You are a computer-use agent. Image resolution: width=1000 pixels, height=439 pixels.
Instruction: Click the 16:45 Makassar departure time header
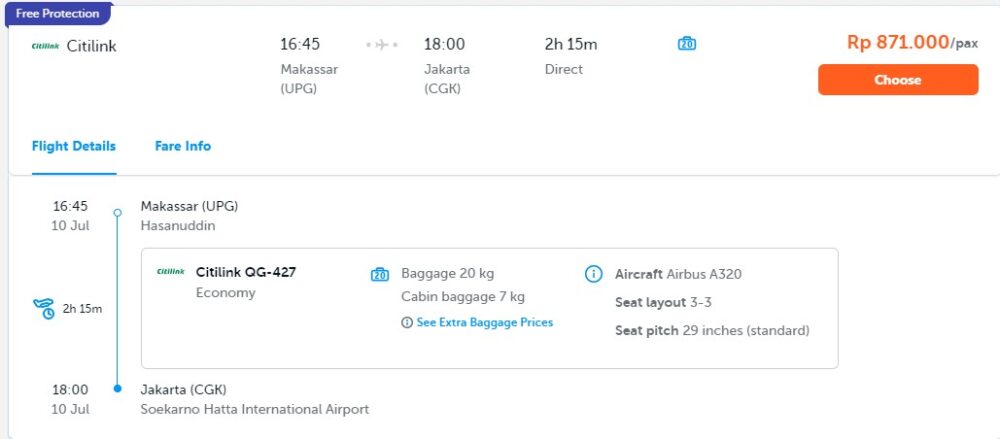pyautogui.click(x=300, y=44)
